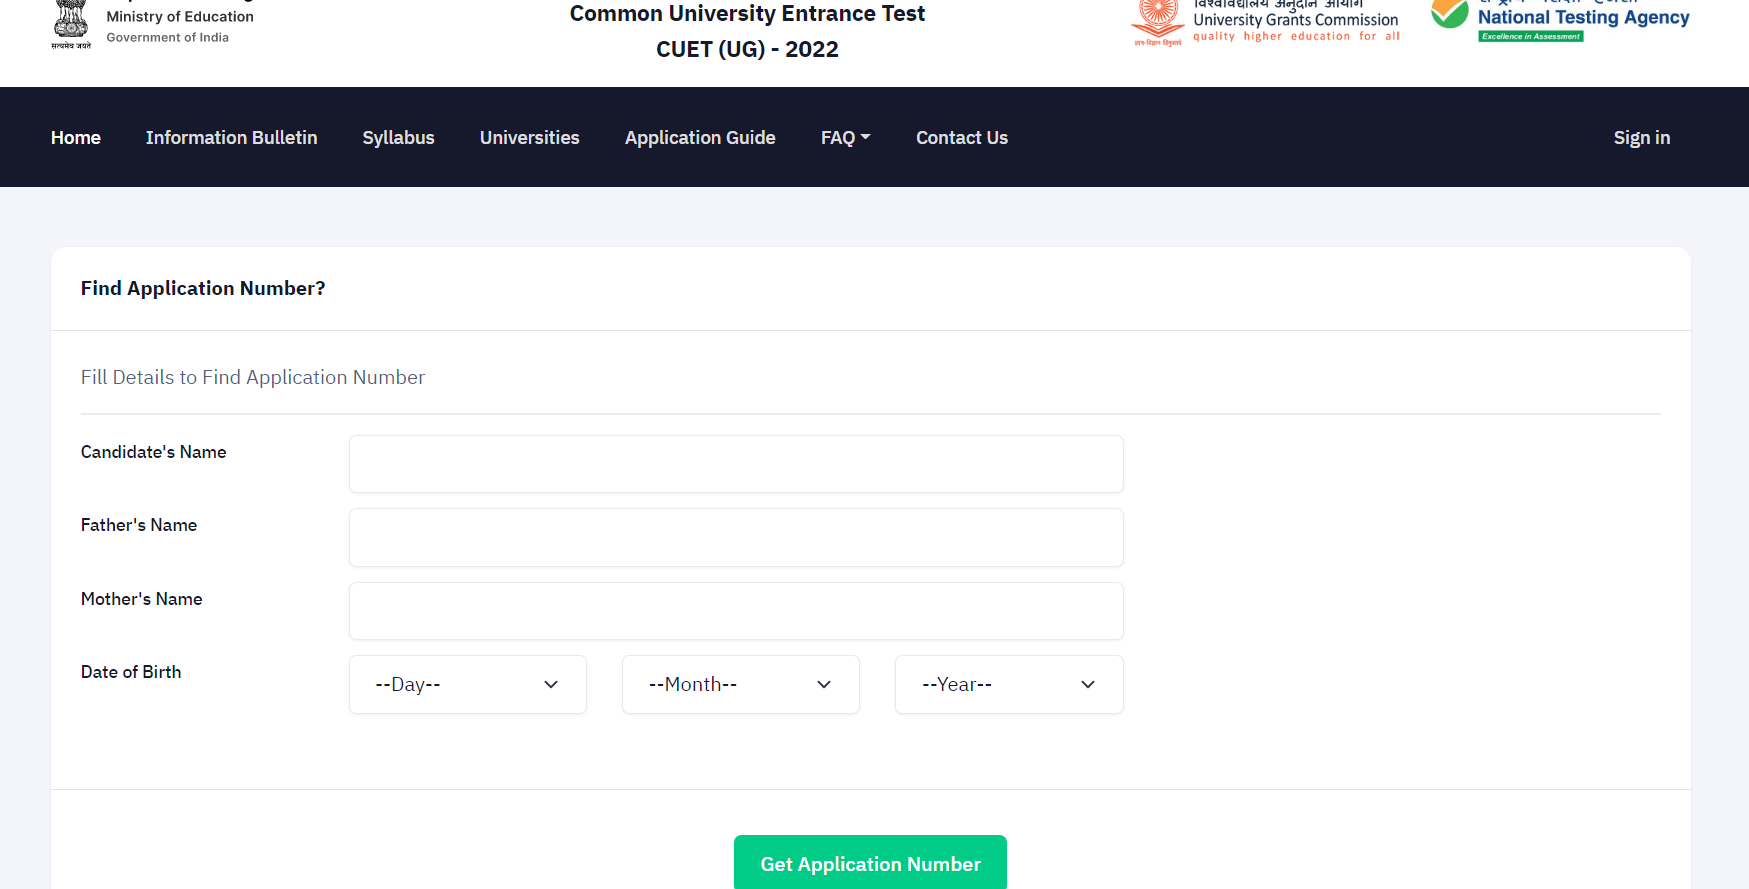The image size is (1749, 889).
Task: Click the Father's Name label
Action: 139,525
